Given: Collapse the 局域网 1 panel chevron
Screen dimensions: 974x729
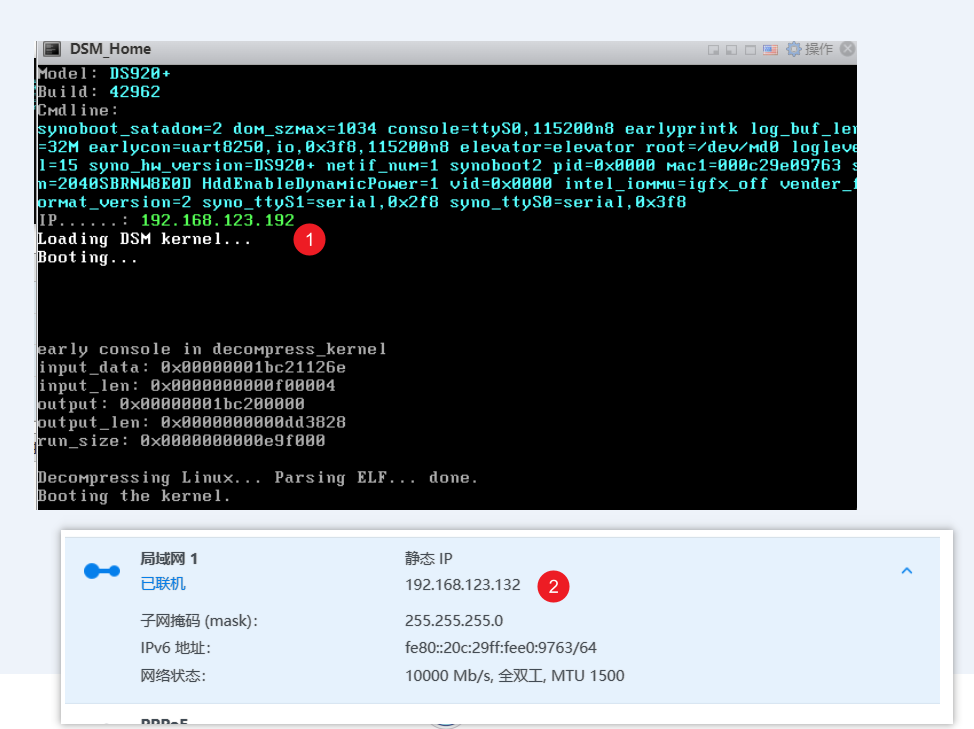Looking at the screenshot, I should coord(907,569).
